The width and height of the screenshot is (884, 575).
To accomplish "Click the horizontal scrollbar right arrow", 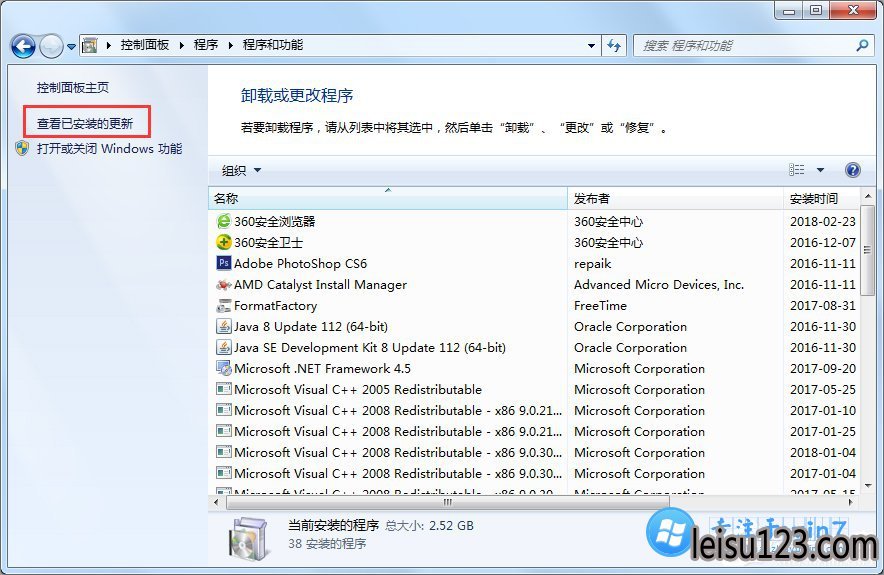I will pos(851,502).
